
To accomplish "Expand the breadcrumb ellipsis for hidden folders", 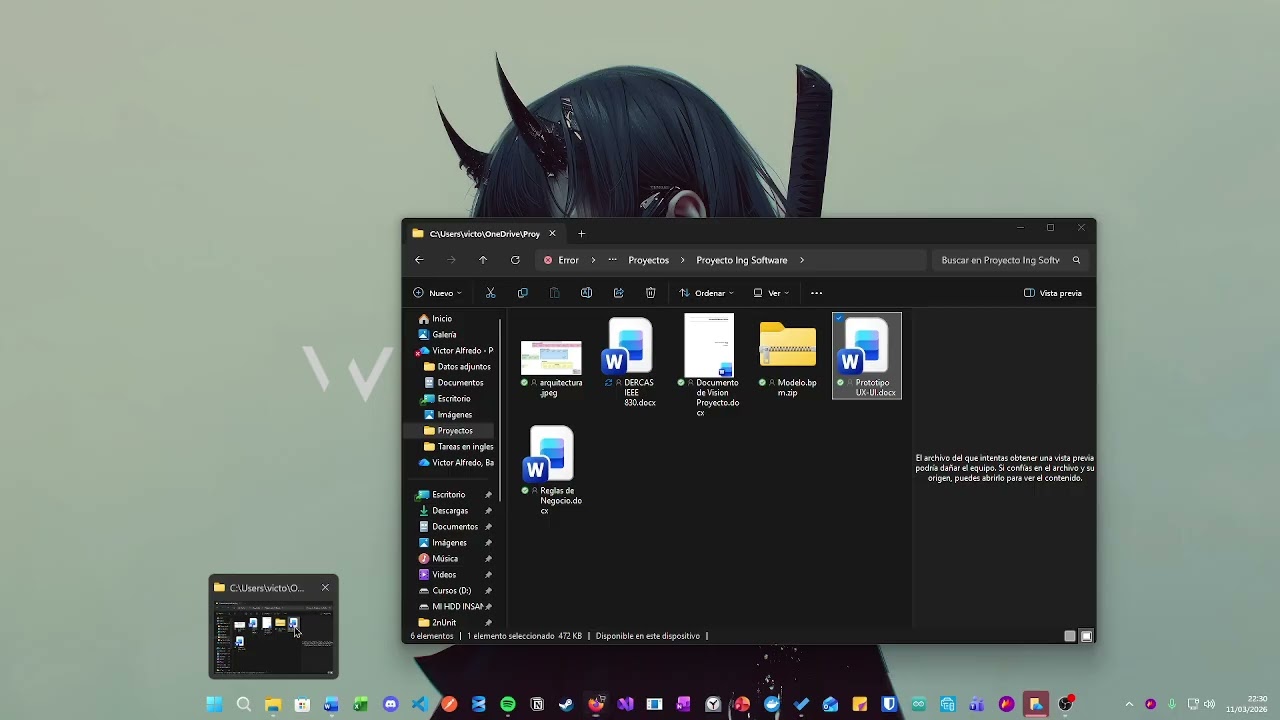I will [613, 260].
